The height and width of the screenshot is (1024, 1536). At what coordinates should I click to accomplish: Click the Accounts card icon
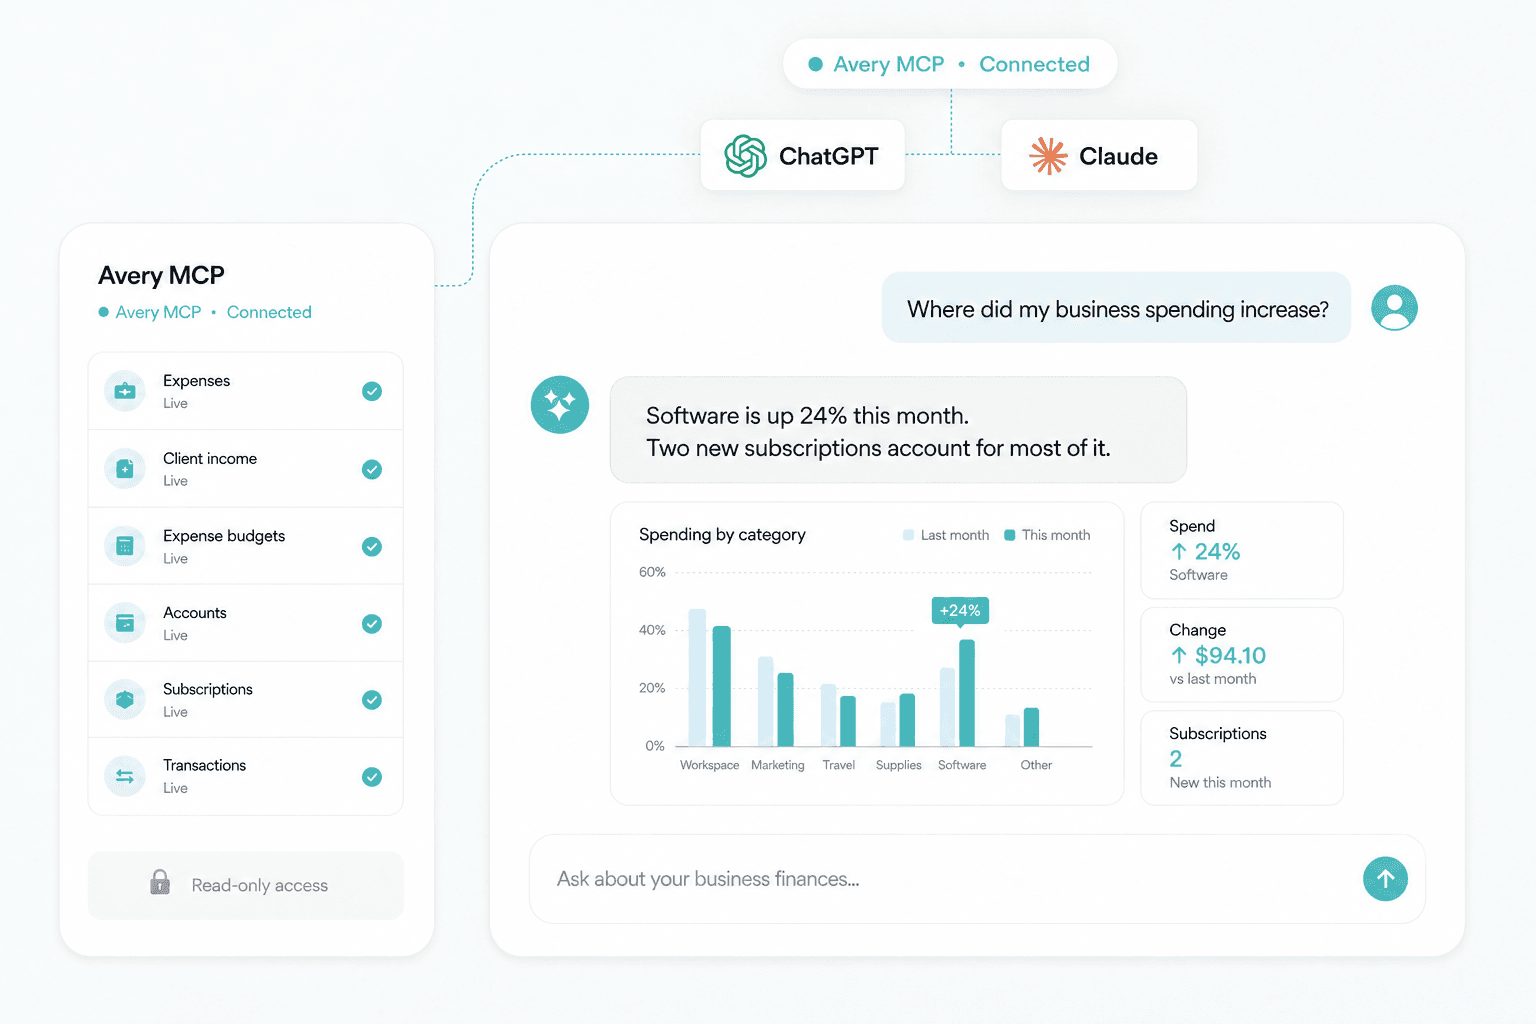tap(125, 623)
